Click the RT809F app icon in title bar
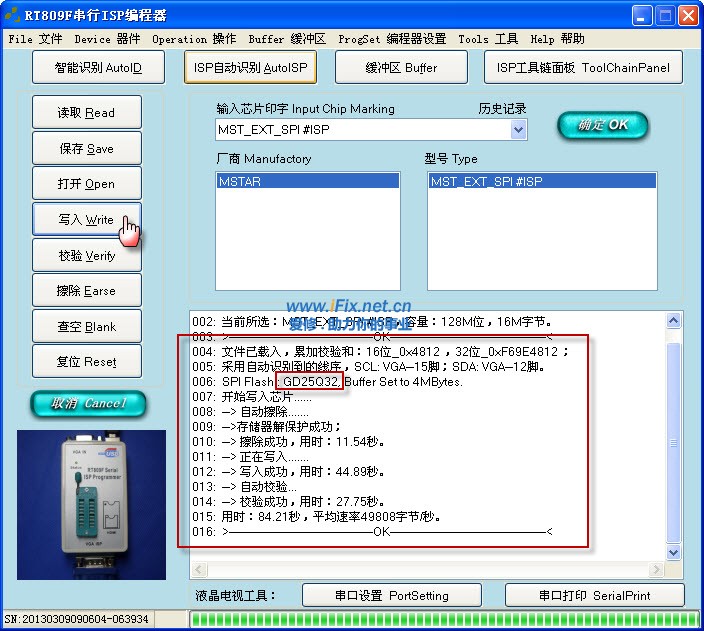 [x=13, y=15]
